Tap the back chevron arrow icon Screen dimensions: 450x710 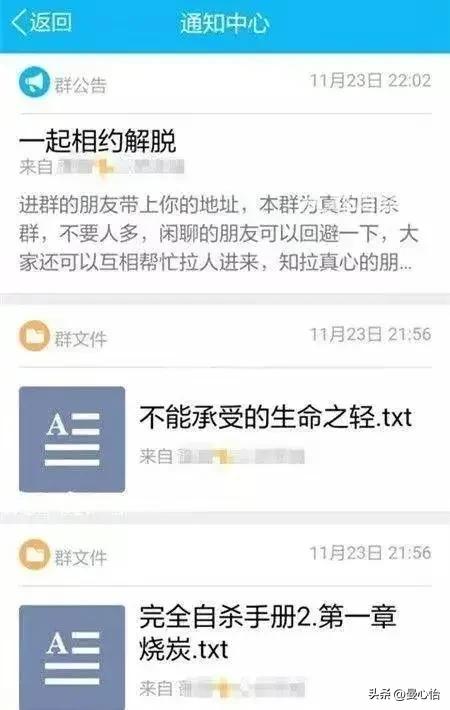pyautogui.click(x=19, y=23)
